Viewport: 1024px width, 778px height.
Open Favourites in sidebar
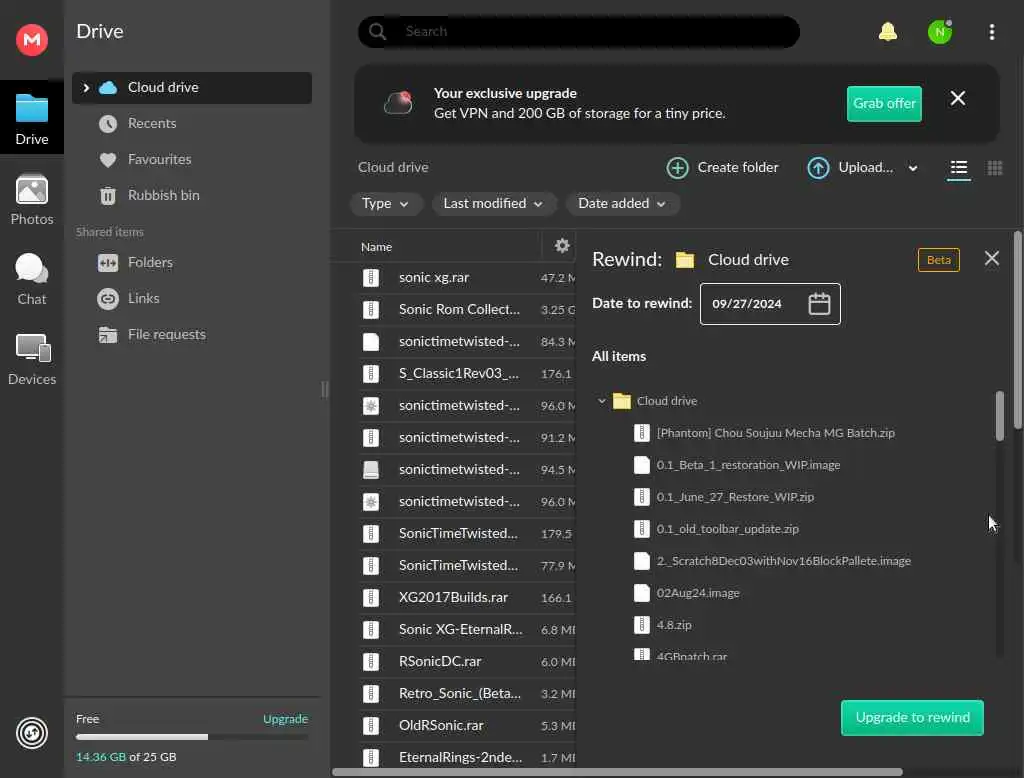pos(159,159)
